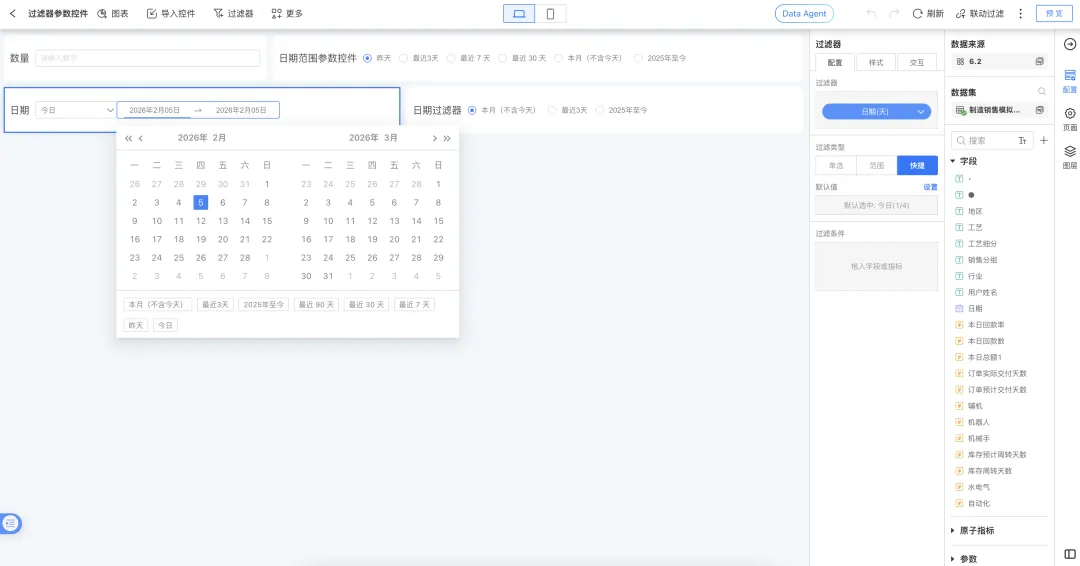Select 最近 7 天 radio option
The image size is (1080, 566).
(x=450, y=59)
